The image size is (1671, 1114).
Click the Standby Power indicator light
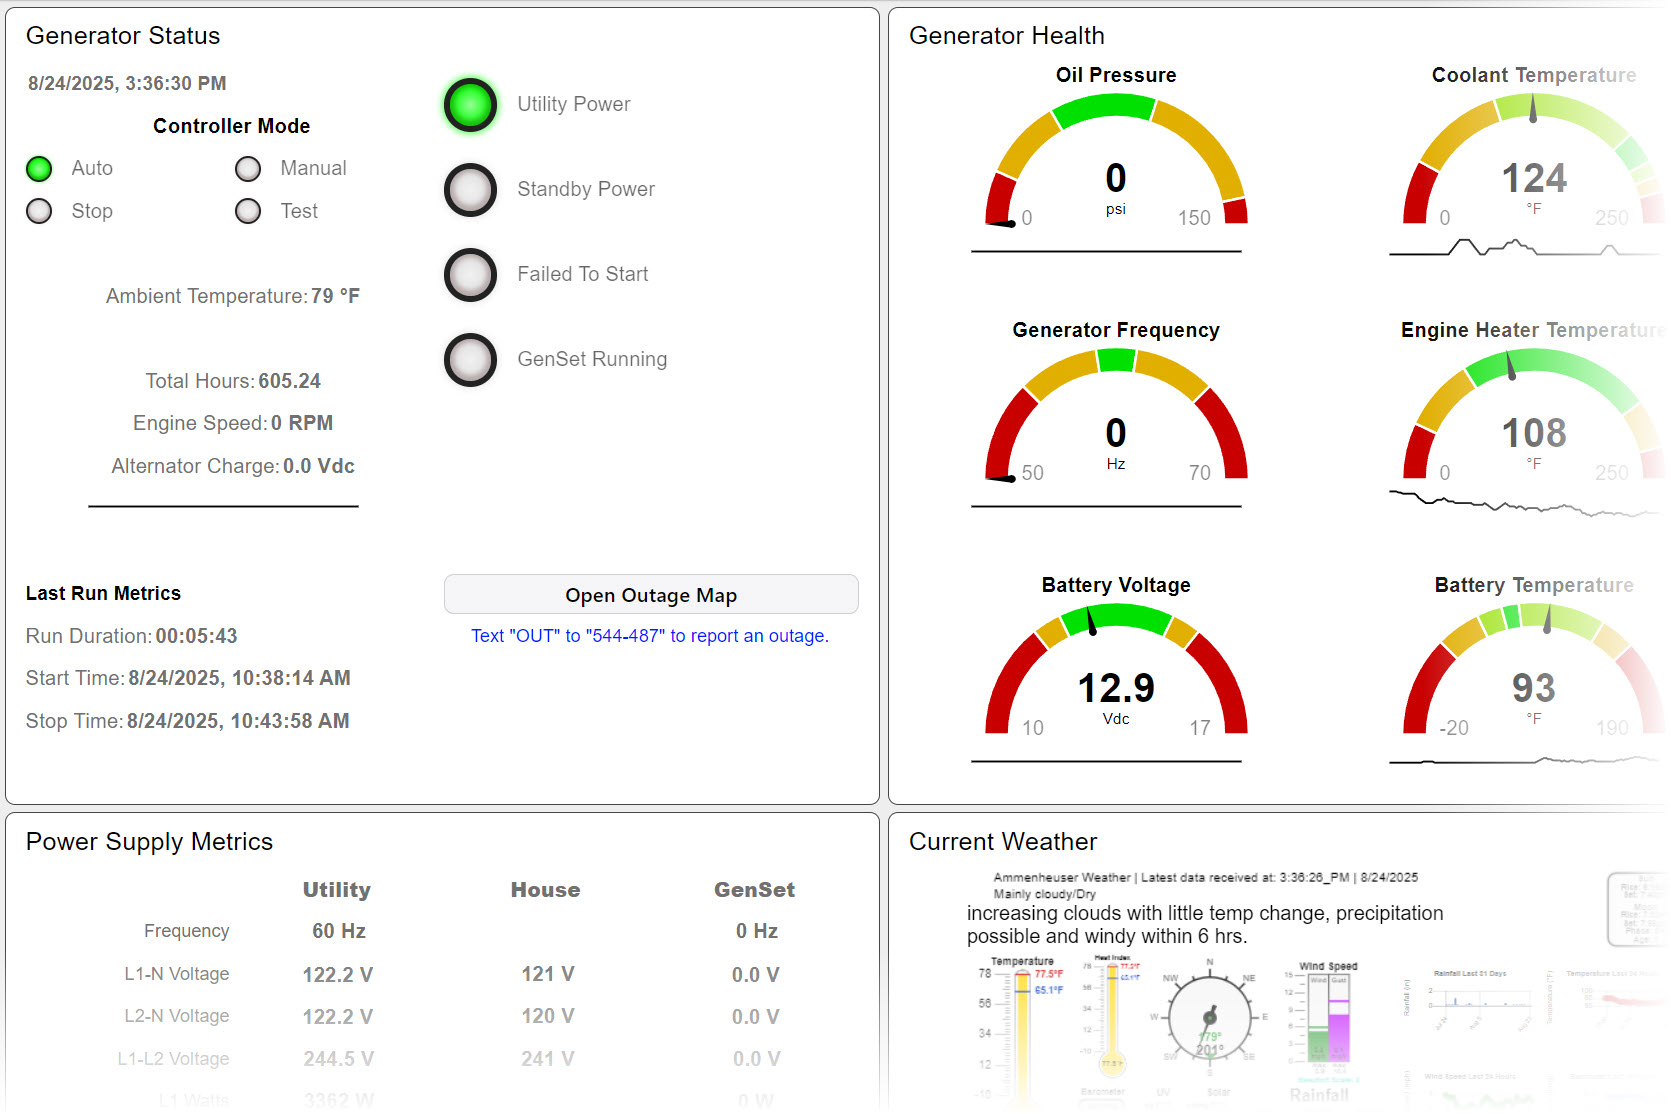coord(470,190)
